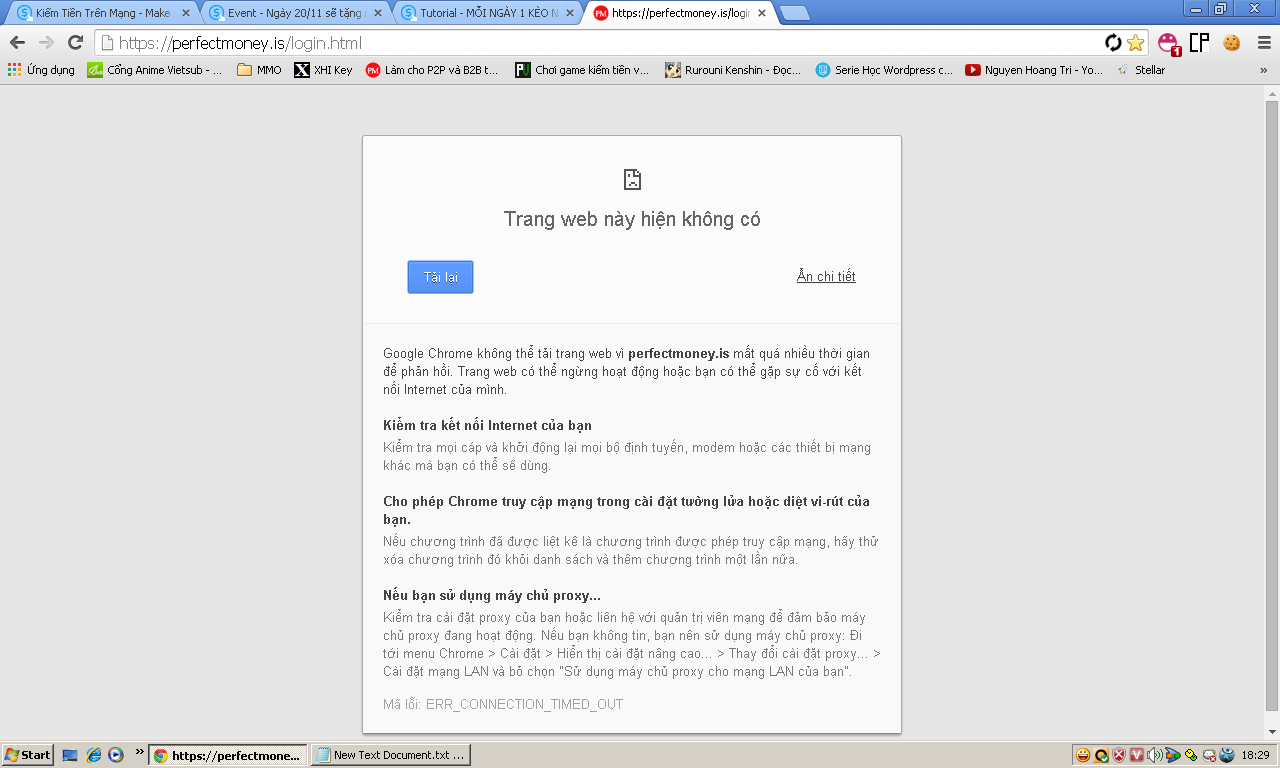This screenshot has width=1280, height=768.
Task: Open the volume speaker tray icon
Action: pos(1155,755)
